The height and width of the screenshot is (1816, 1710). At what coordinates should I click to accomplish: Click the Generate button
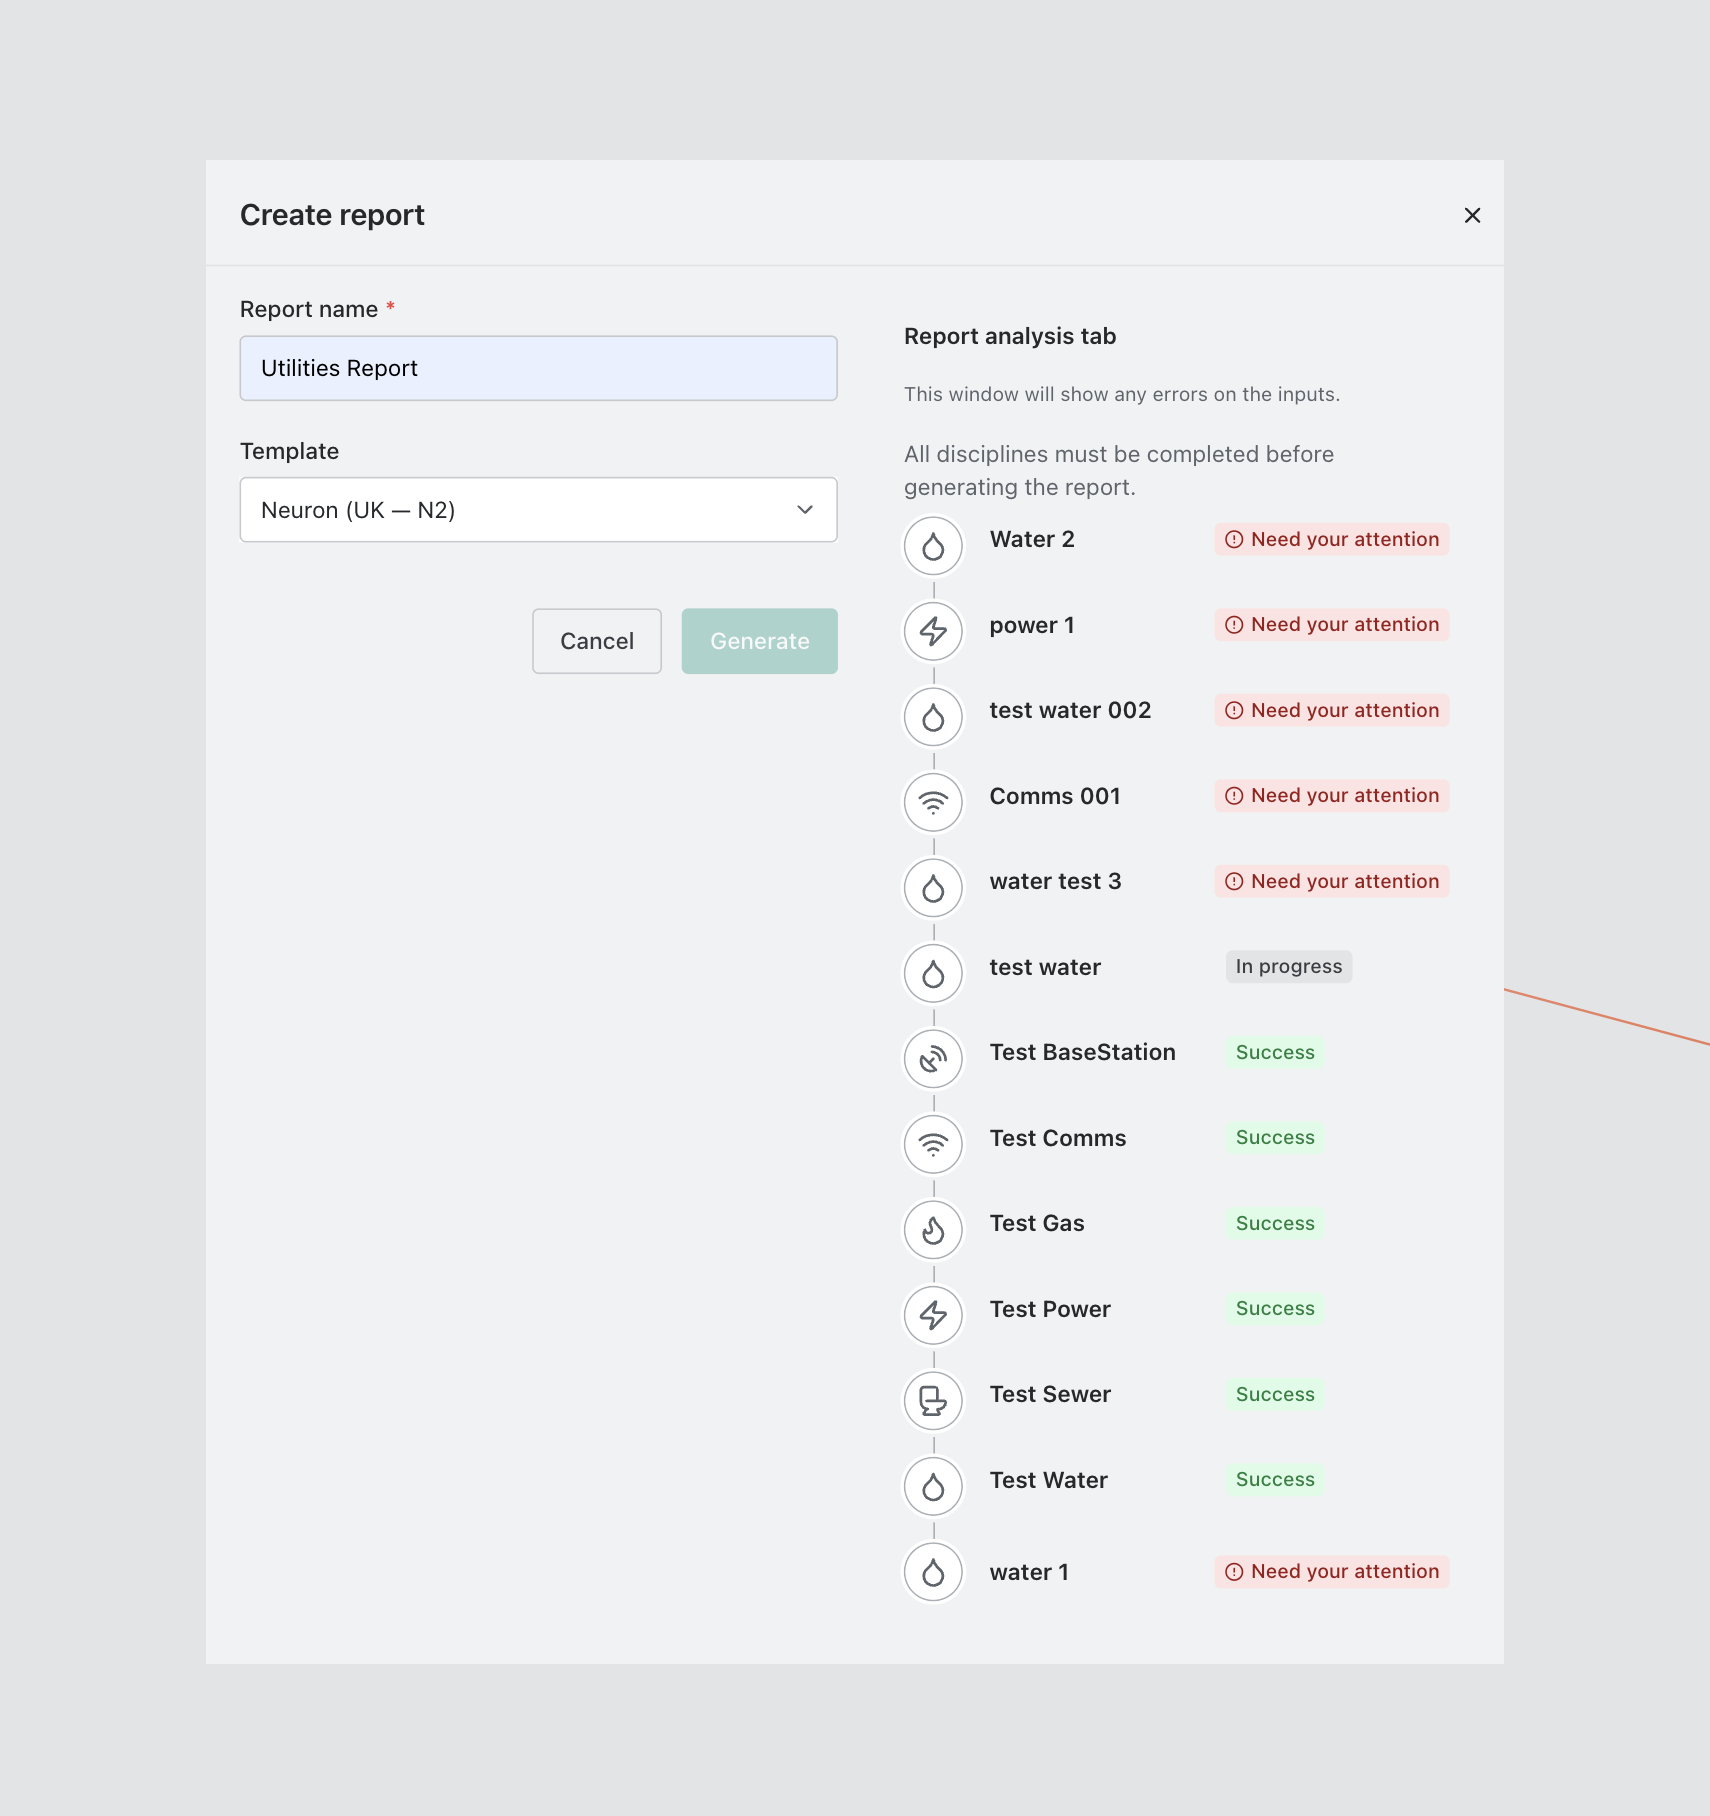pyautogui.click(x=759, y=641)
